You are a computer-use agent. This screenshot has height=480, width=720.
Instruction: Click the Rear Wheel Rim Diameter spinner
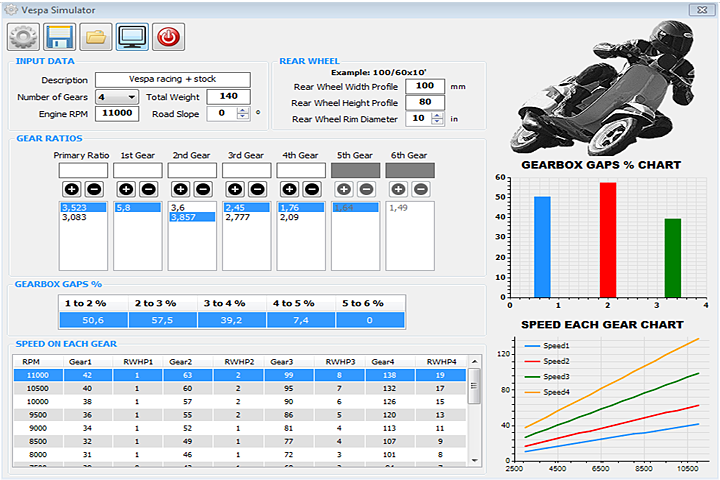pos(438,119)
